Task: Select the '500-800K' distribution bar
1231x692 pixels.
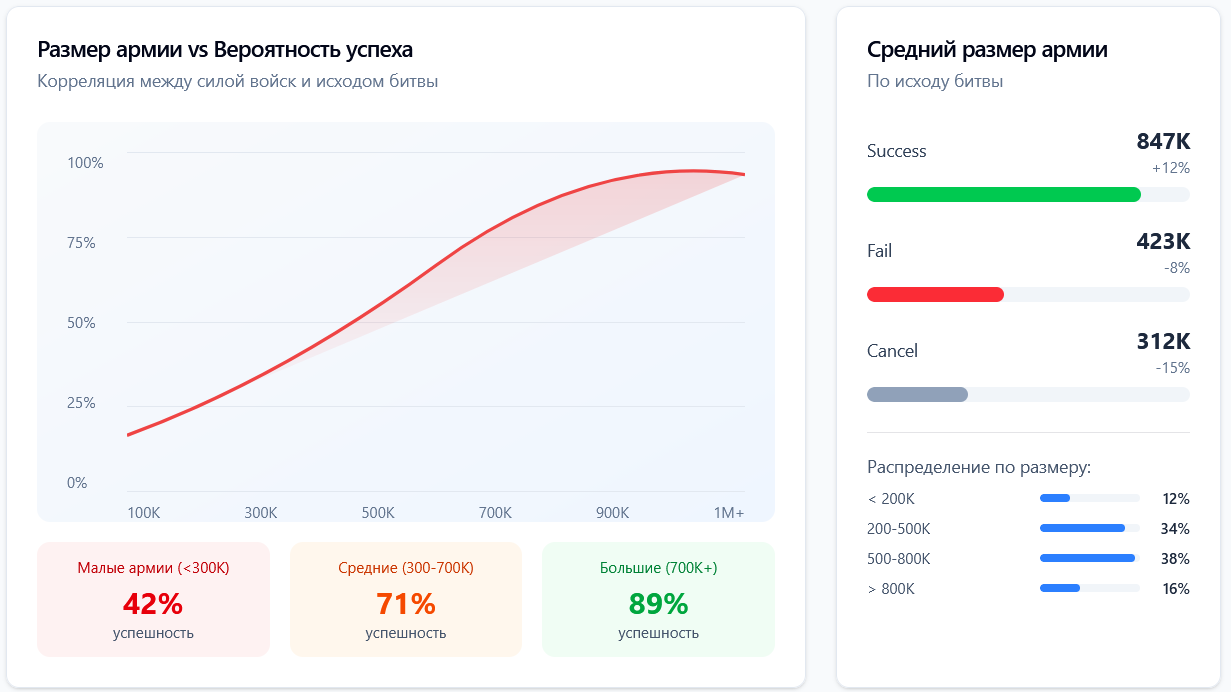Action: pos(1087,558)
